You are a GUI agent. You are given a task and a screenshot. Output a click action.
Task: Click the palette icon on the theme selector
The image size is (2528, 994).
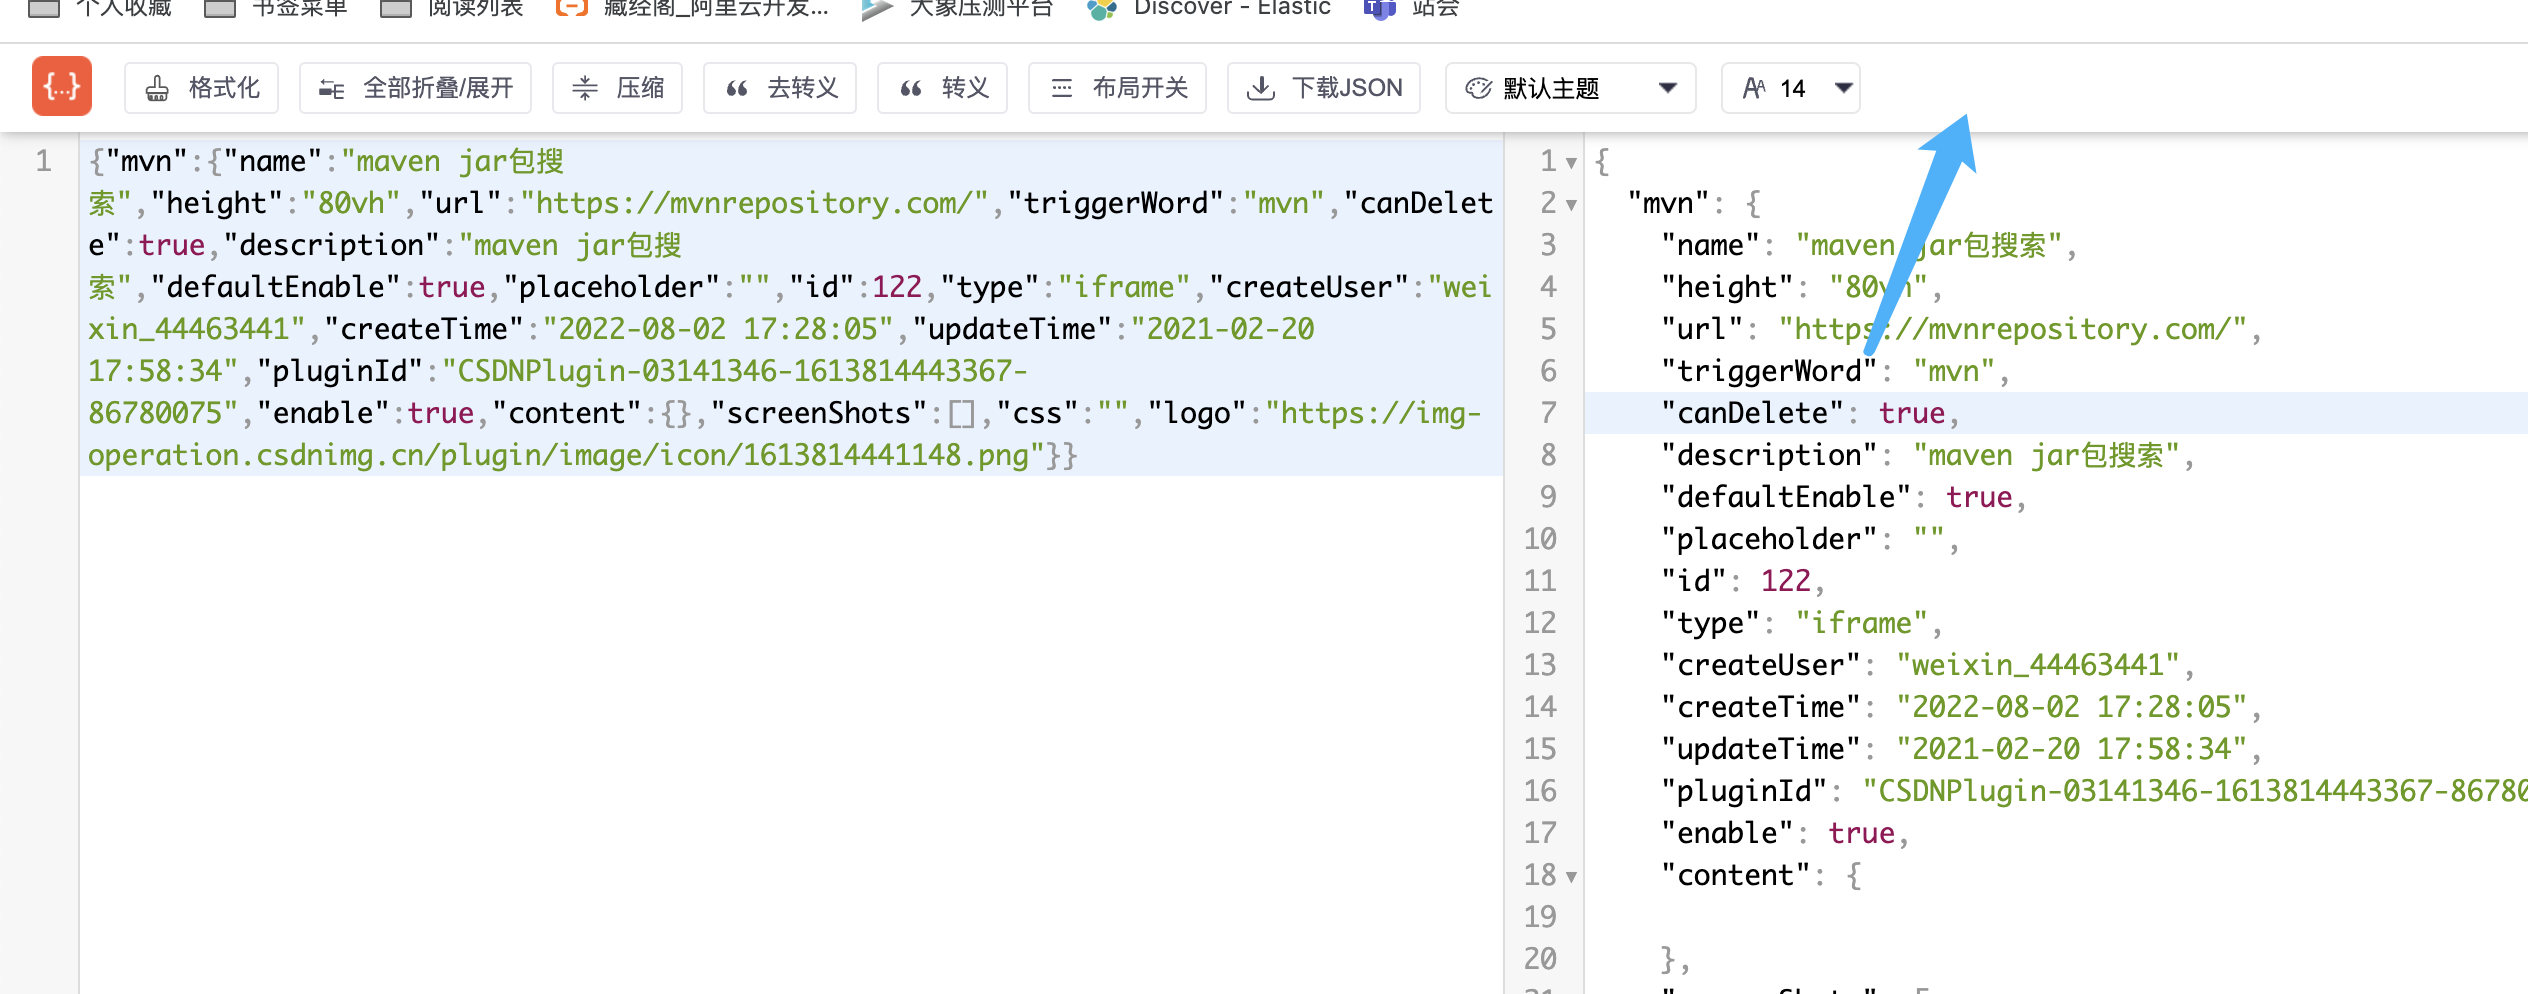point(1478,89)
